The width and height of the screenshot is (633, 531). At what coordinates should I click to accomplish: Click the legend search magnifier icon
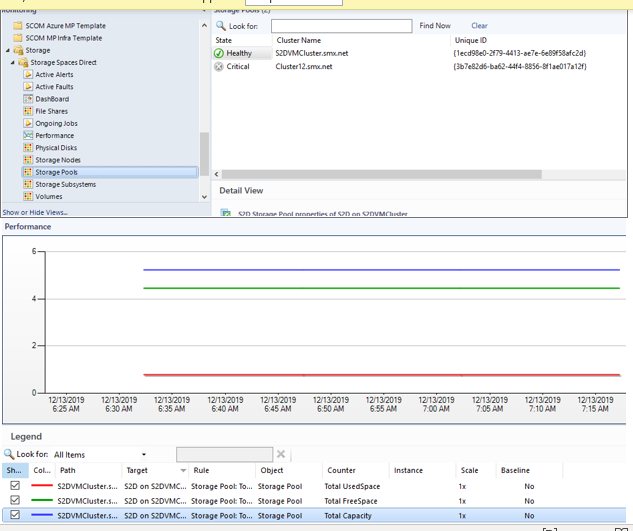[9, 454]
